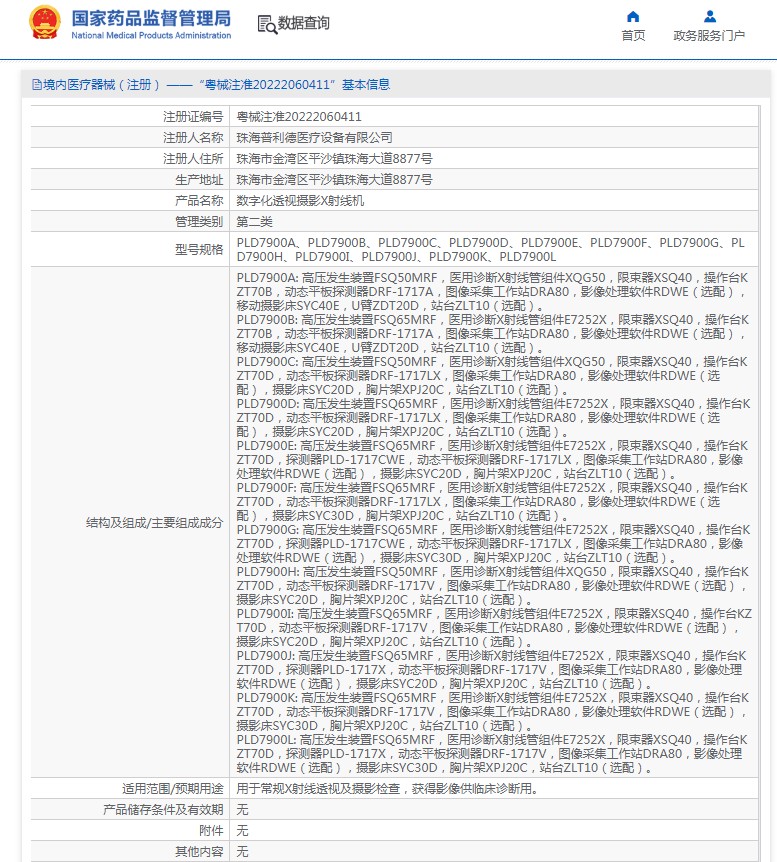Select 珠海普利德医疗设备有限公司 company name
The width and height of the screenshot is (777, 862).
[x=315, y=137]
